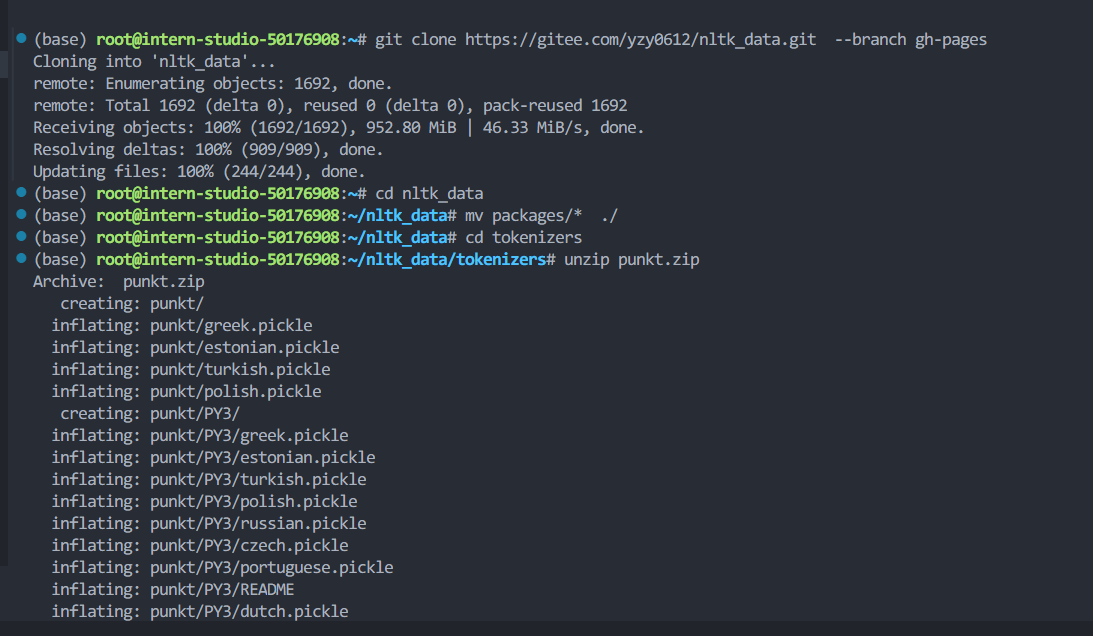Click the decoration dot beside 'cd tokenizers'
The image size is (1093, 636).
click(x=21, y=236)
